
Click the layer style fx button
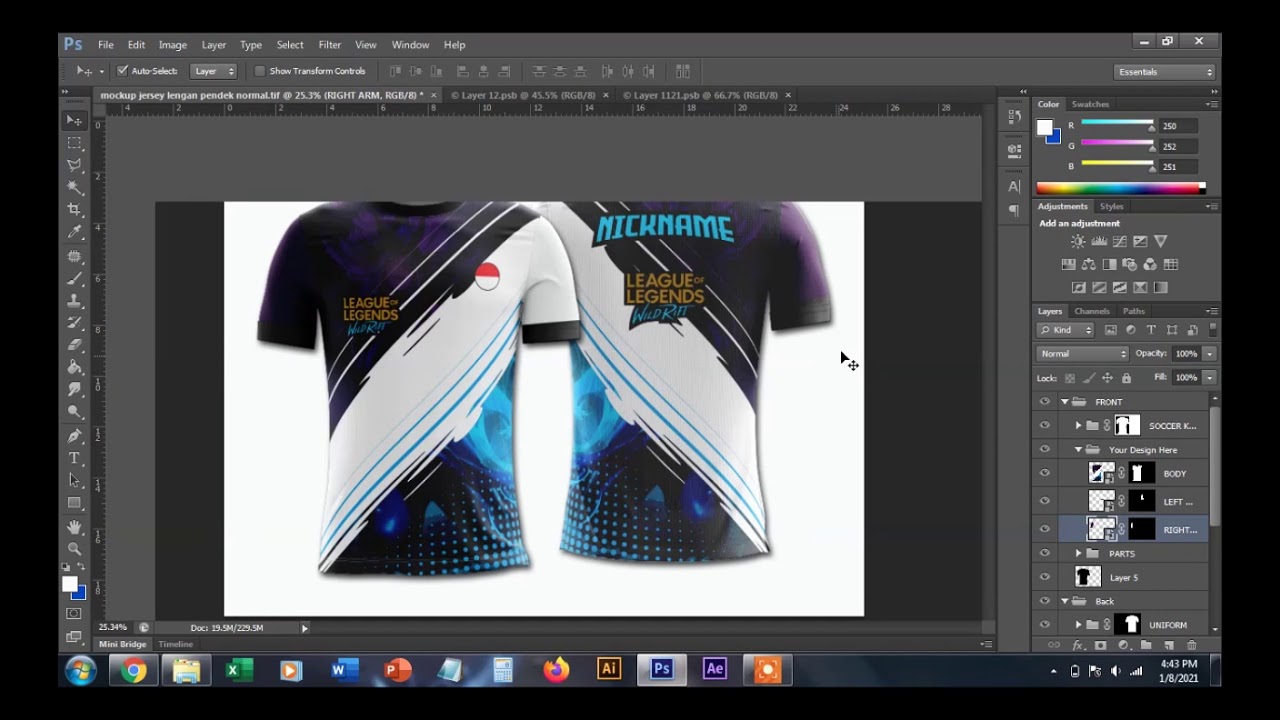[x=1078, y=646]
